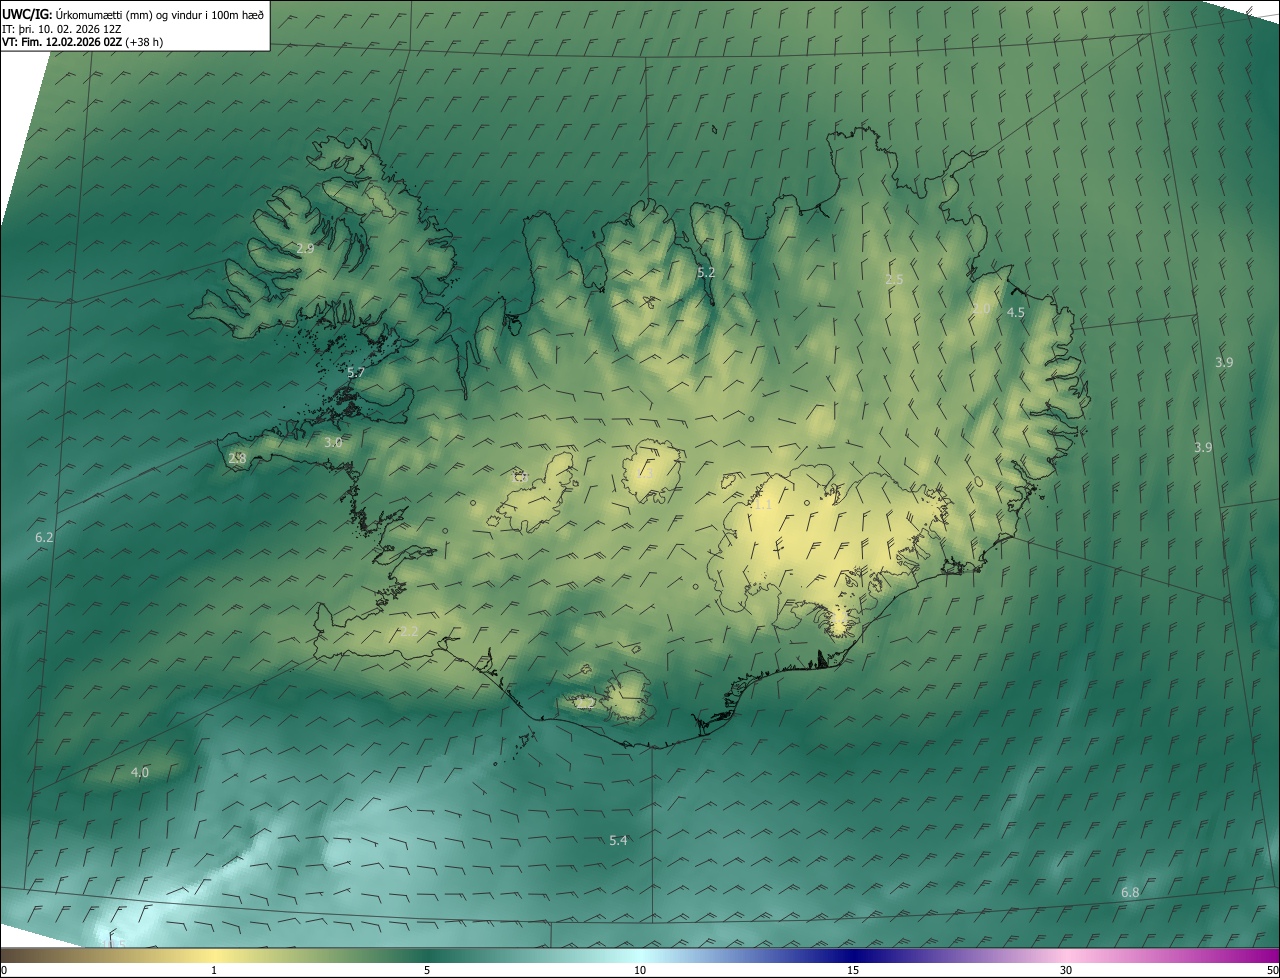Click the 6.8 value in southeast ocean
This screenshot has height=978, width=1280.
(x=1130, y=892)
